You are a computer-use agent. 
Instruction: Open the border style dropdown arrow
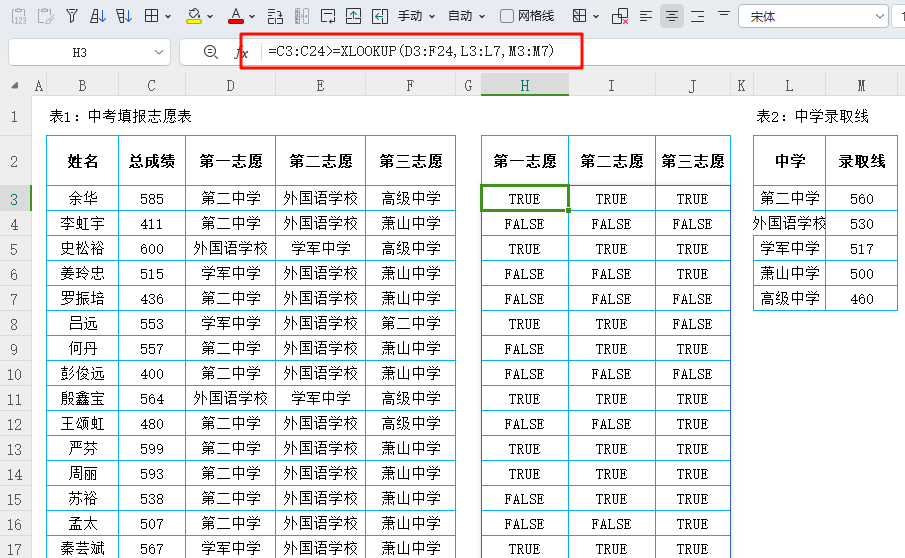[168, 16]
